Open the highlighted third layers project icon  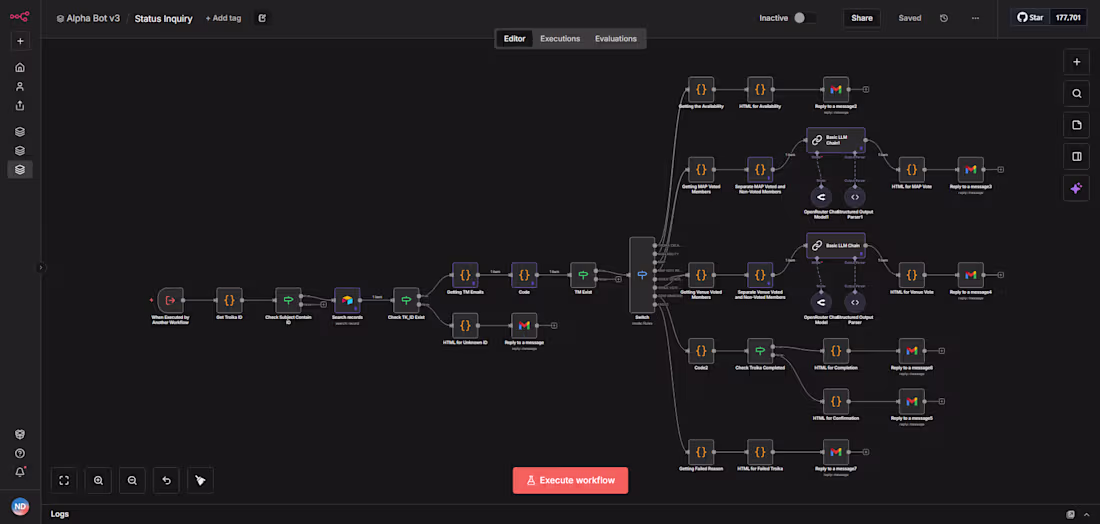tap(20, 169)
